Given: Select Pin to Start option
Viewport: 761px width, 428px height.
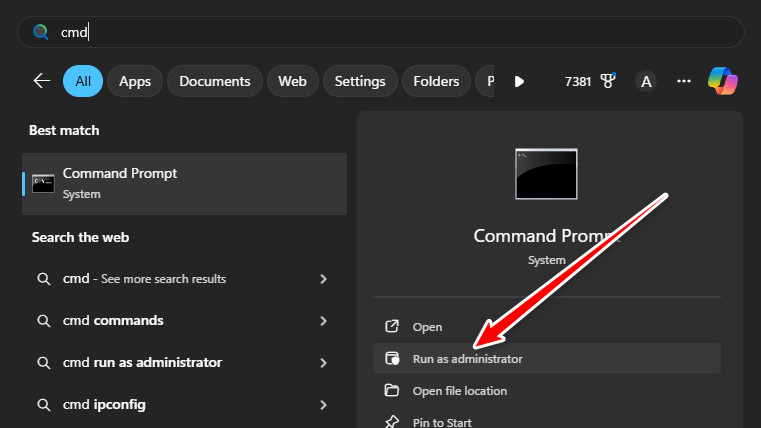Looking at the screenshot, I should 442,422.
